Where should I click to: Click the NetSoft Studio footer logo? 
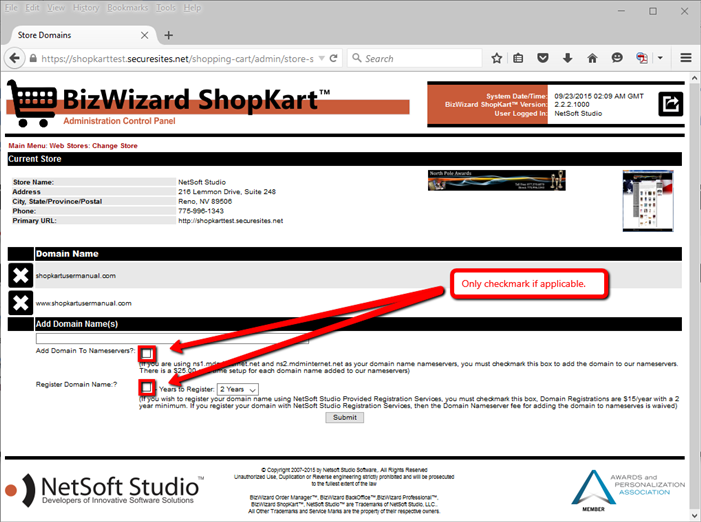click(x=104, y=490)
